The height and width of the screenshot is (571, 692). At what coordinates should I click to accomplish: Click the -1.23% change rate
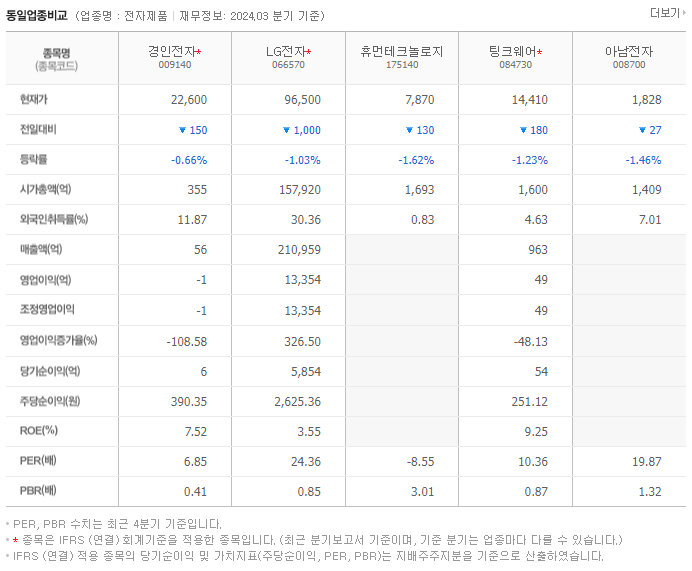530,160
